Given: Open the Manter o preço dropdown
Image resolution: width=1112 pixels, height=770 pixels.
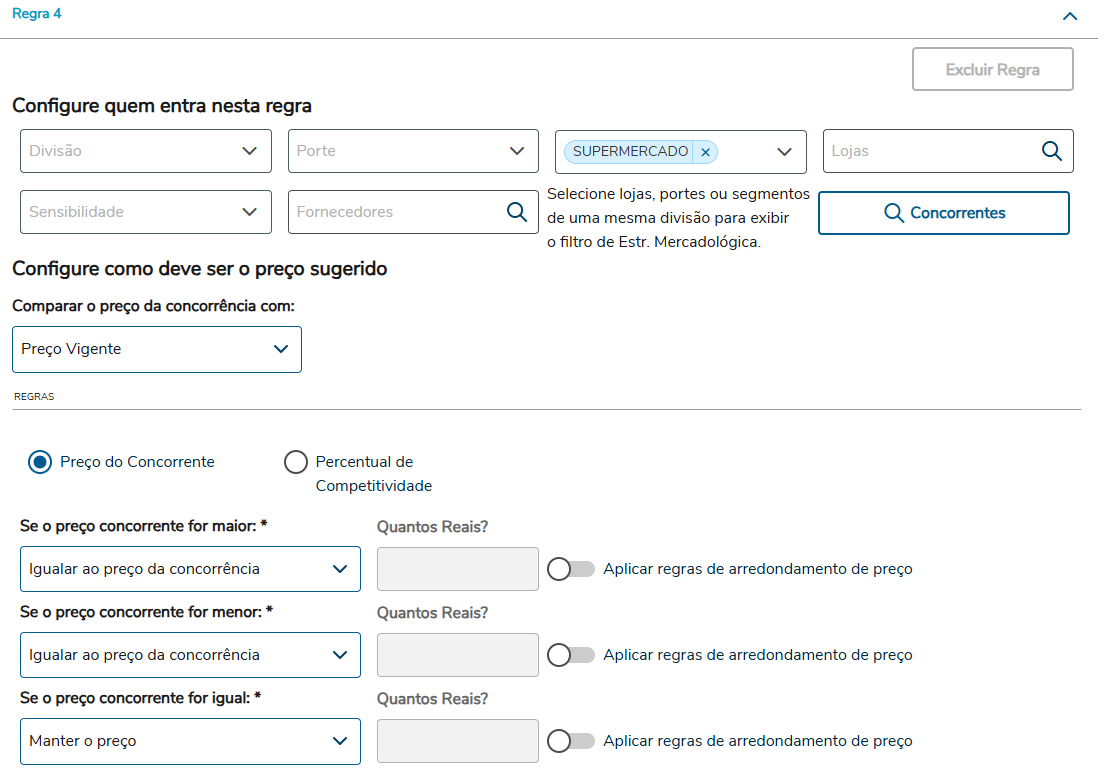Looking at the screenshot, I should (x=190, y=741).
